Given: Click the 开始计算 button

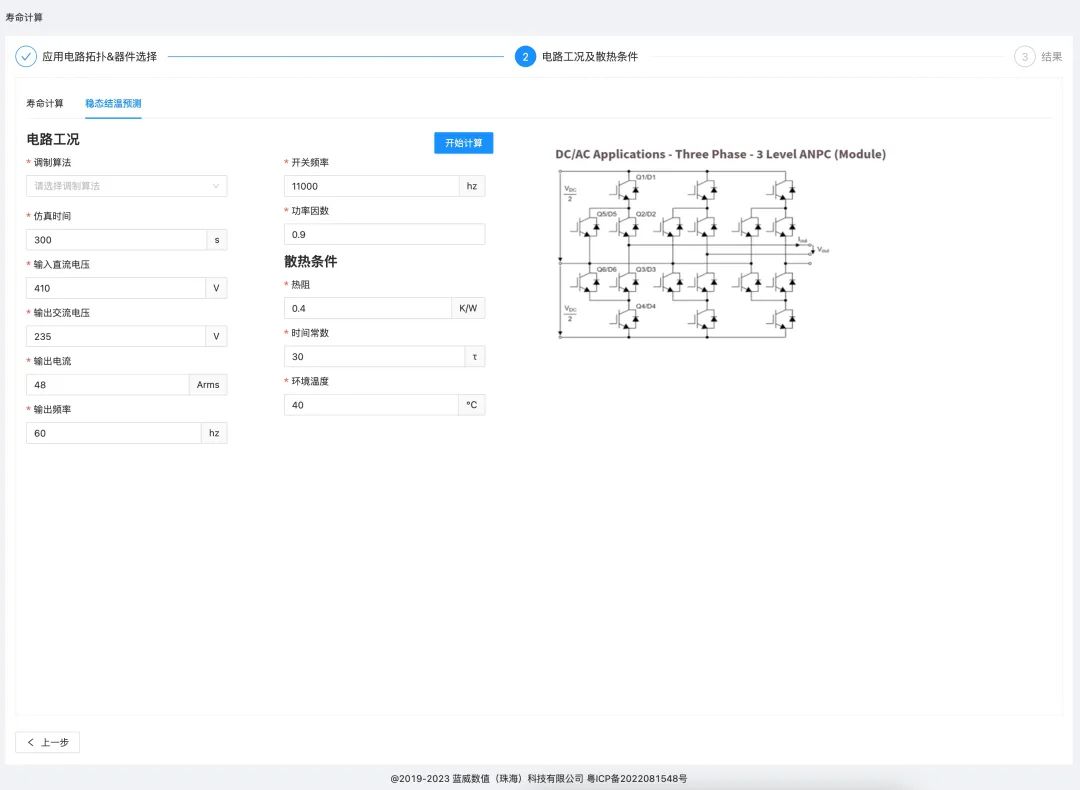Looking at the screenshot, I should tap(463, 142).
